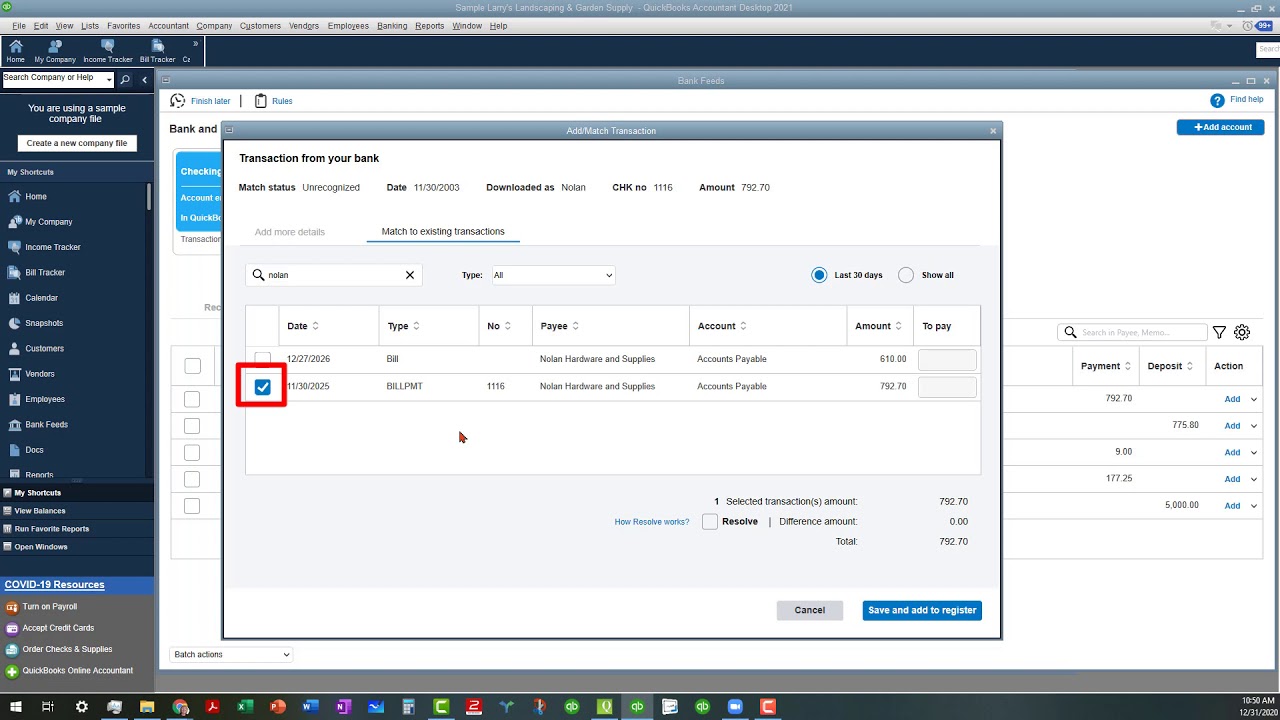Uncheck the 11/30/2025 BILLPMT row checkbox
This screenshot has width=1280, height=720.
pyautogui.click(x=262, y=387)
